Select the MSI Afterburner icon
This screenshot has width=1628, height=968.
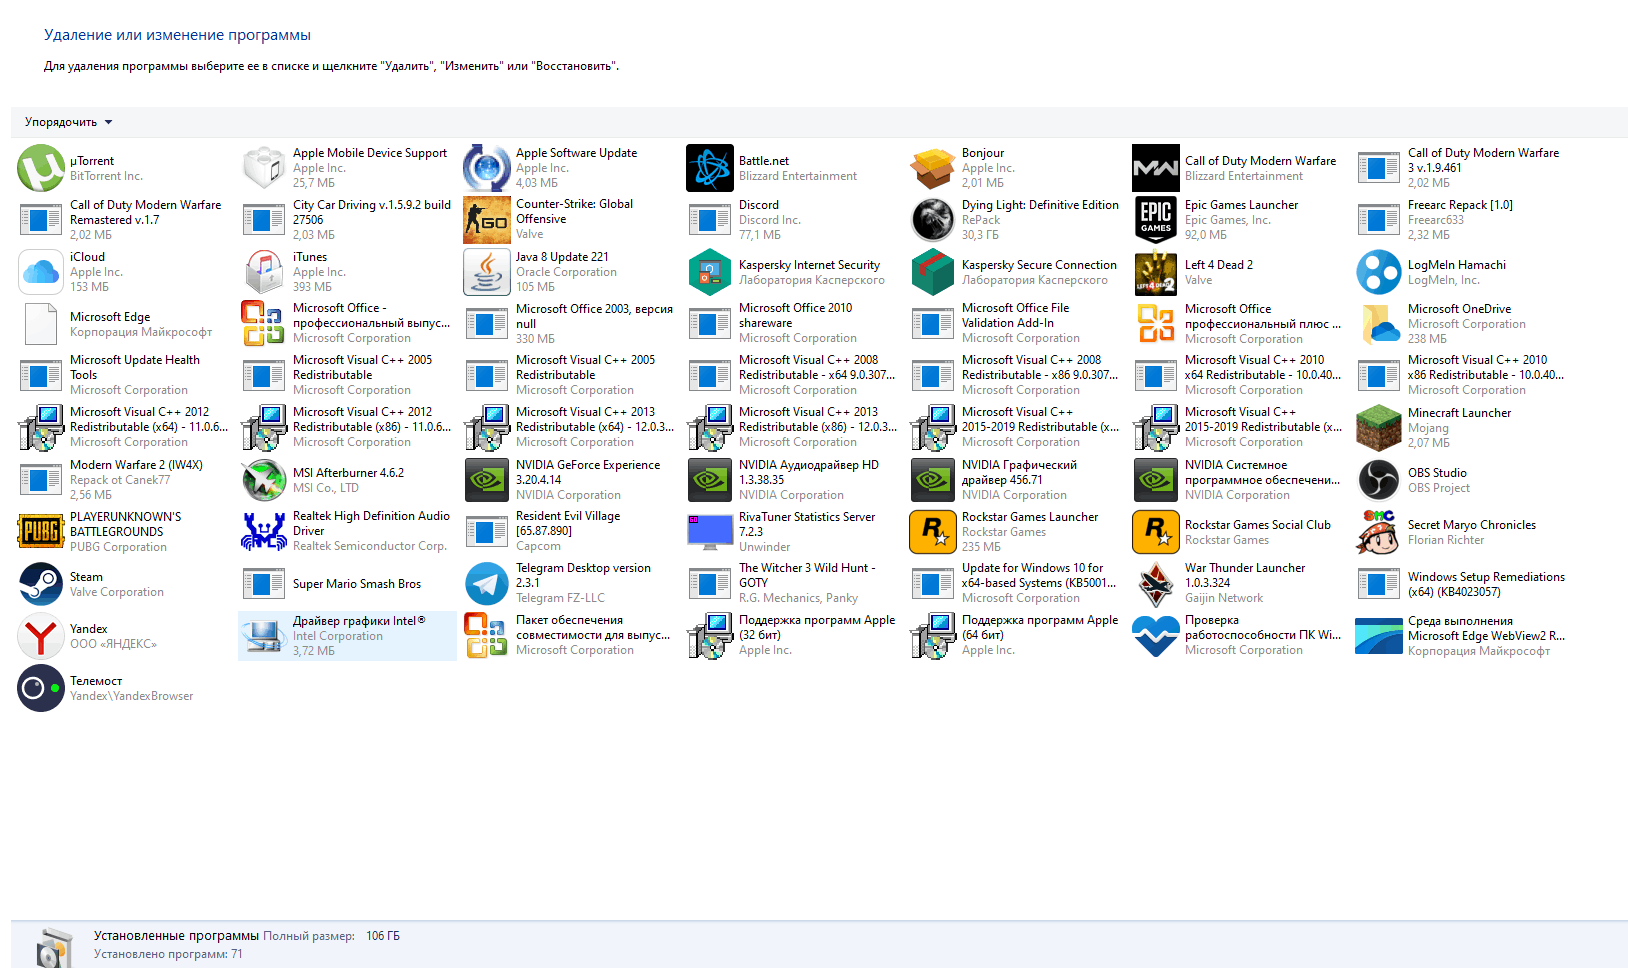pos(264,480)
